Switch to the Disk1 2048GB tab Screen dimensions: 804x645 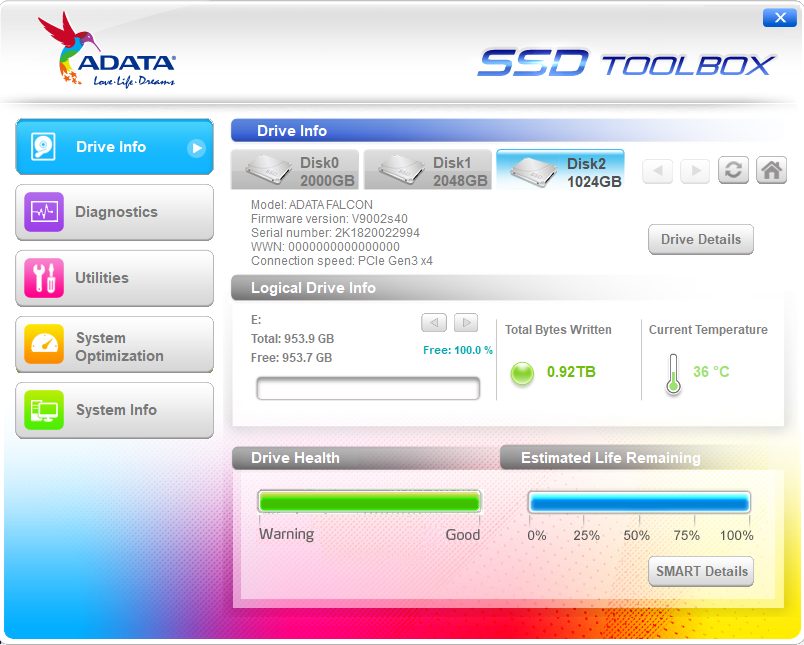[x=427, y=170]
